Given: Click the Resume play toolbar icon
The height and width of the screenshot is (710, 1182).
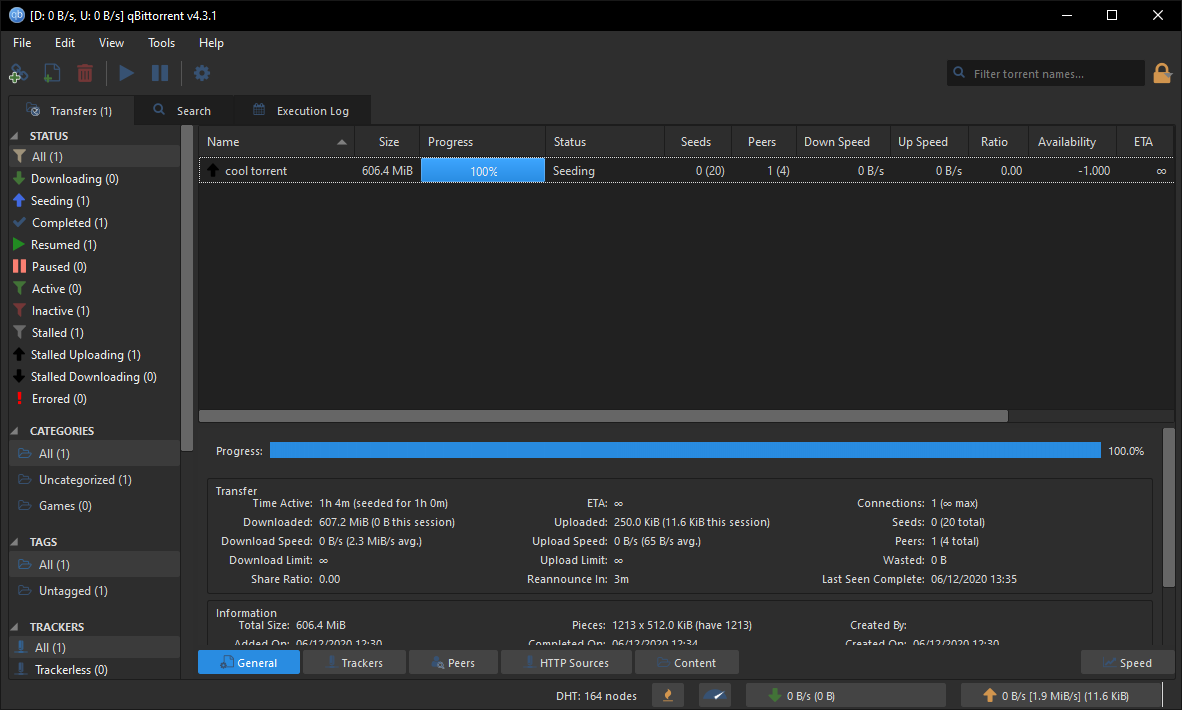Looking at the screenshot, I should [127, 74].
